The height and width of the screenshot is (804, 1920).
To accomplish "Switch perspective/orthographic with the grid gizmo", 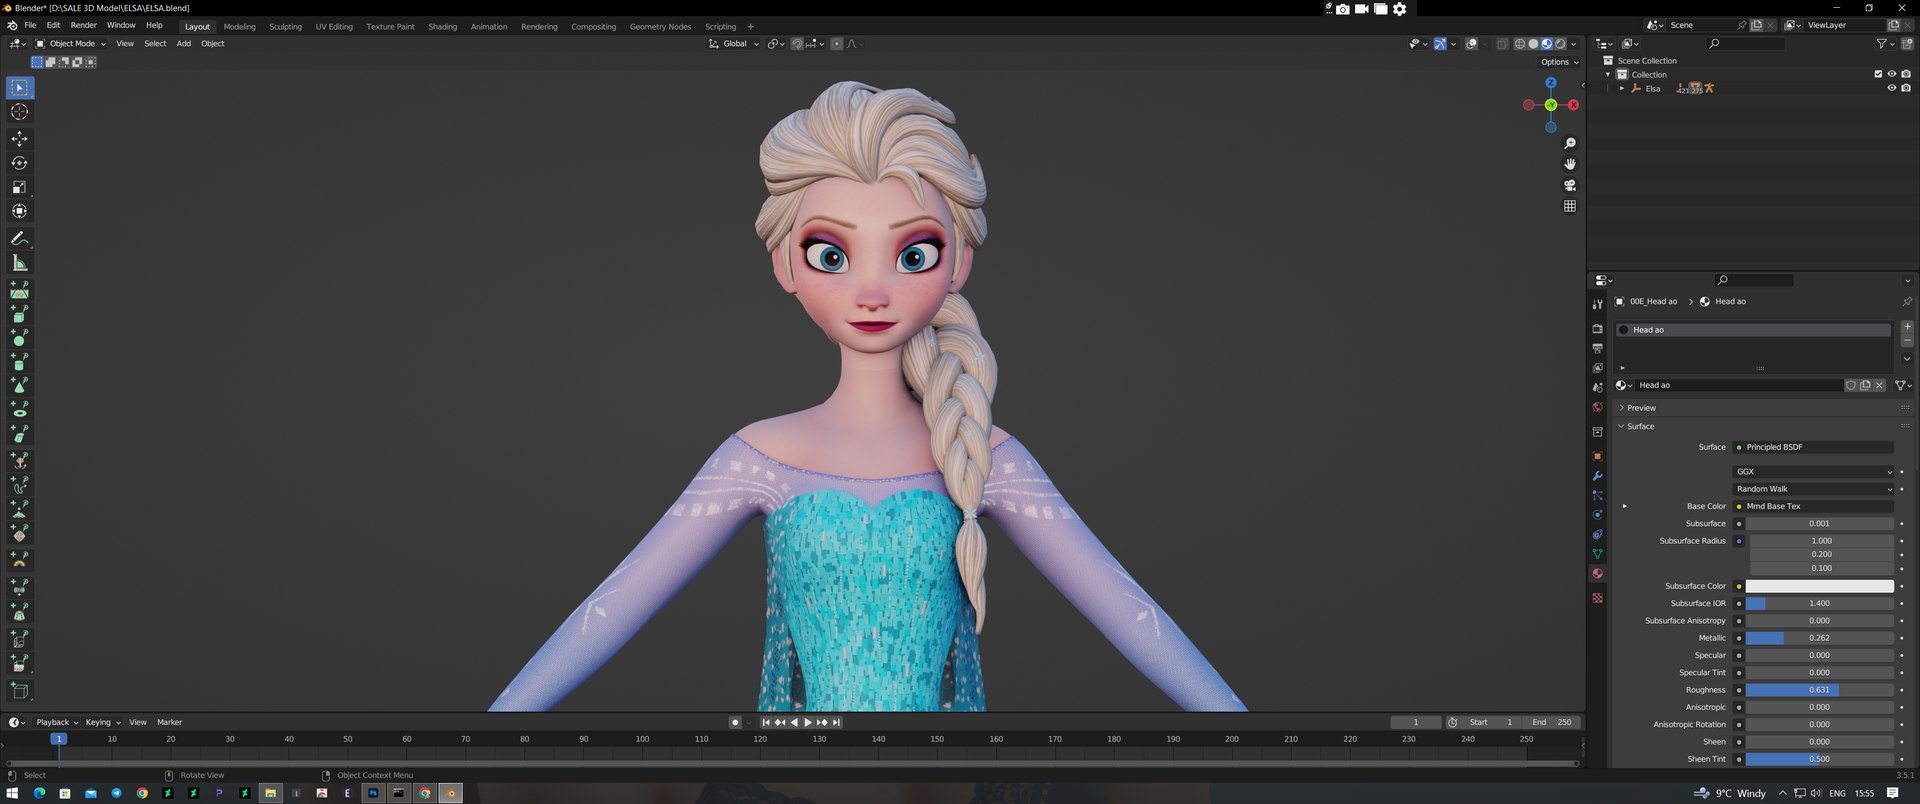I will pos(1570,206).
